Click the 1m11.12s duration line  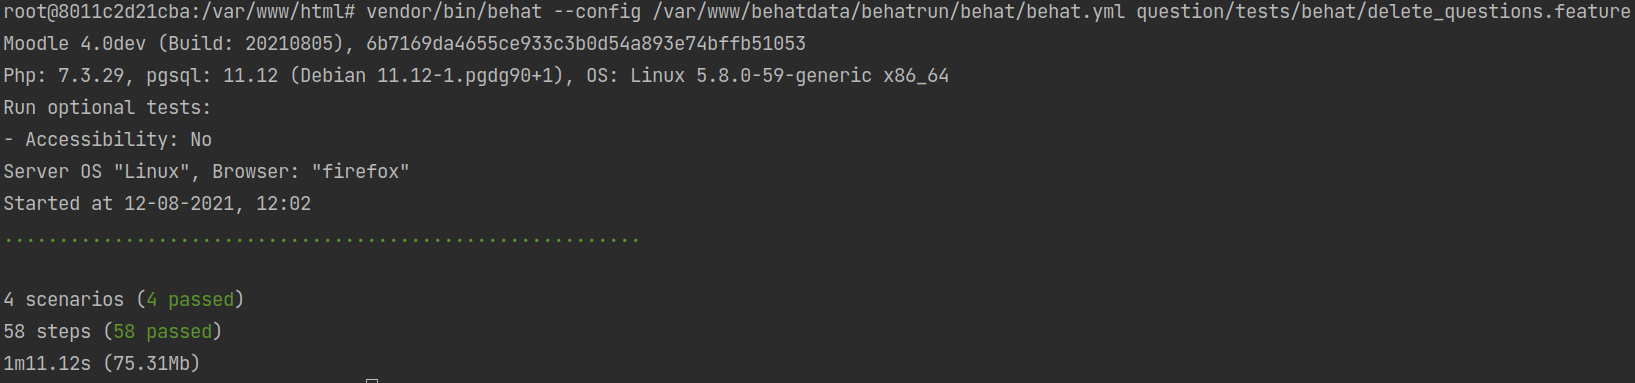pyautogui.click(x=102, y=364)
